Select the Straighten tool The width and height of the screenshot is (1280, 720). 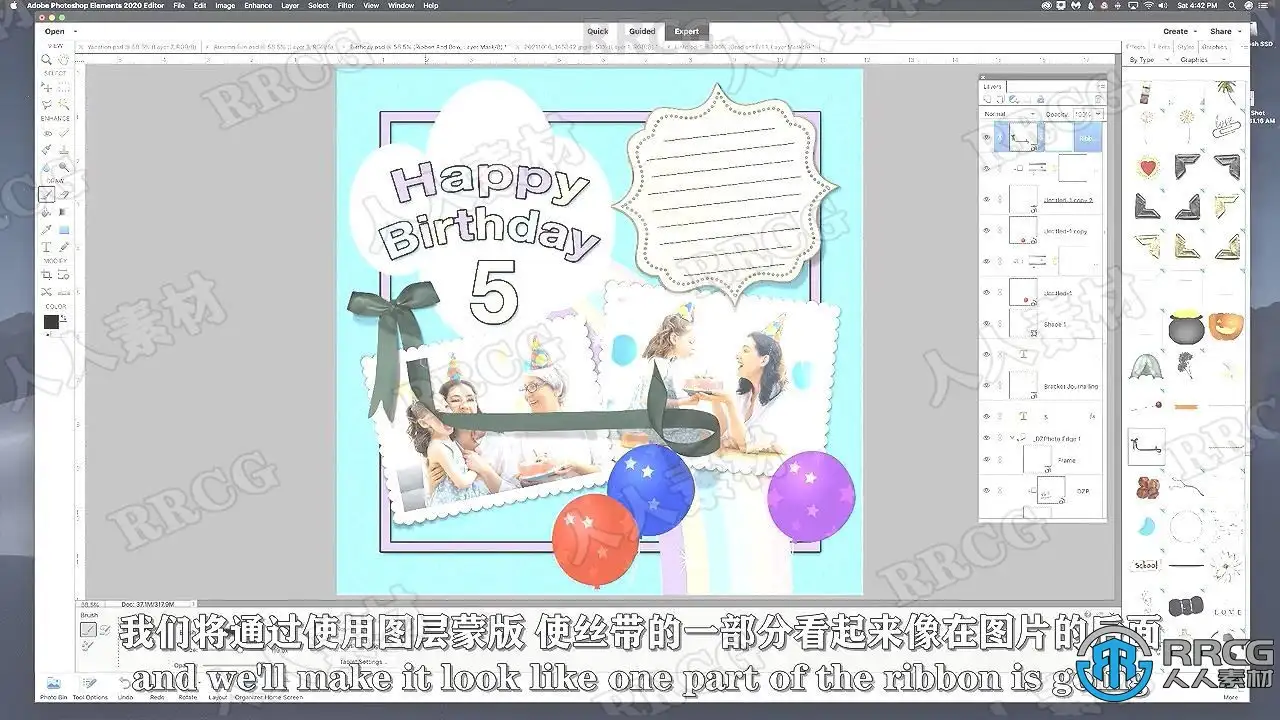click(x=64, y=291)
